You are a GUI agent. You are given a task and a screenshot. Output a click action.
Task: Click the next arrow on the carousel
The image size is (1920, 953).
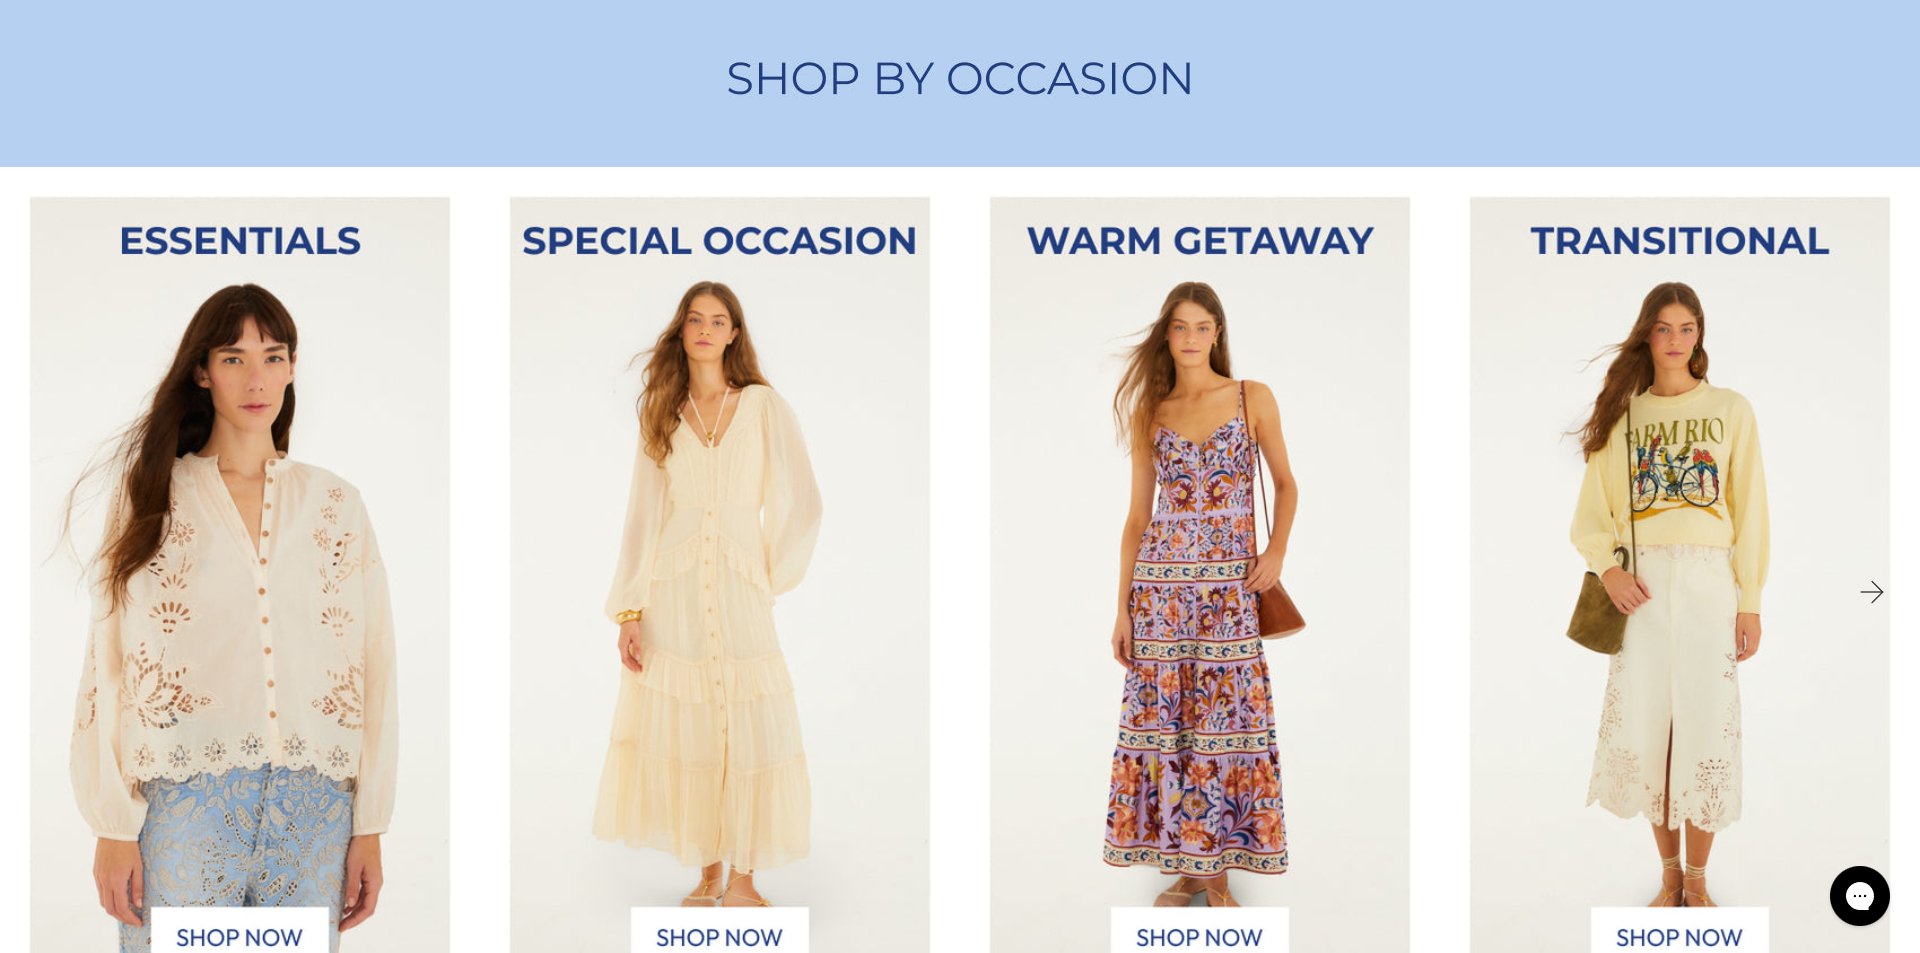point(1871,592)
